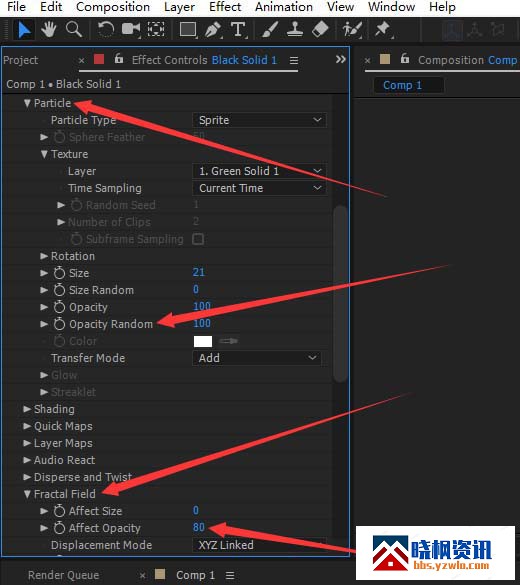Enable the Size property stopwatch
520x585 pixels.
coord(59,273)
